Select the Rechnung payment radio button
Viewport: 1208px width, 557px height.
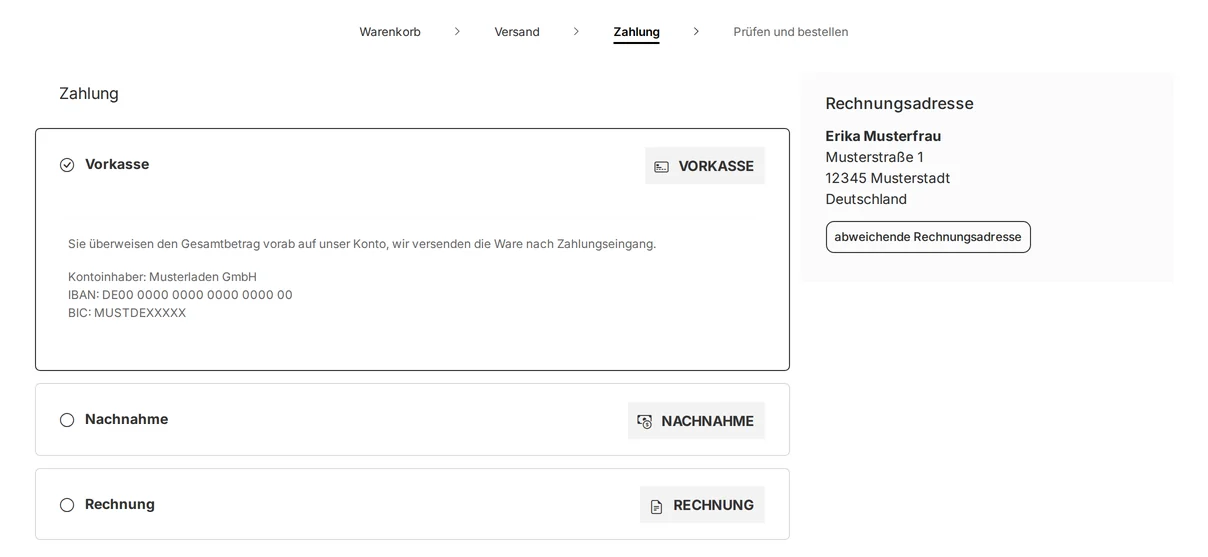[x=67, y=505]
